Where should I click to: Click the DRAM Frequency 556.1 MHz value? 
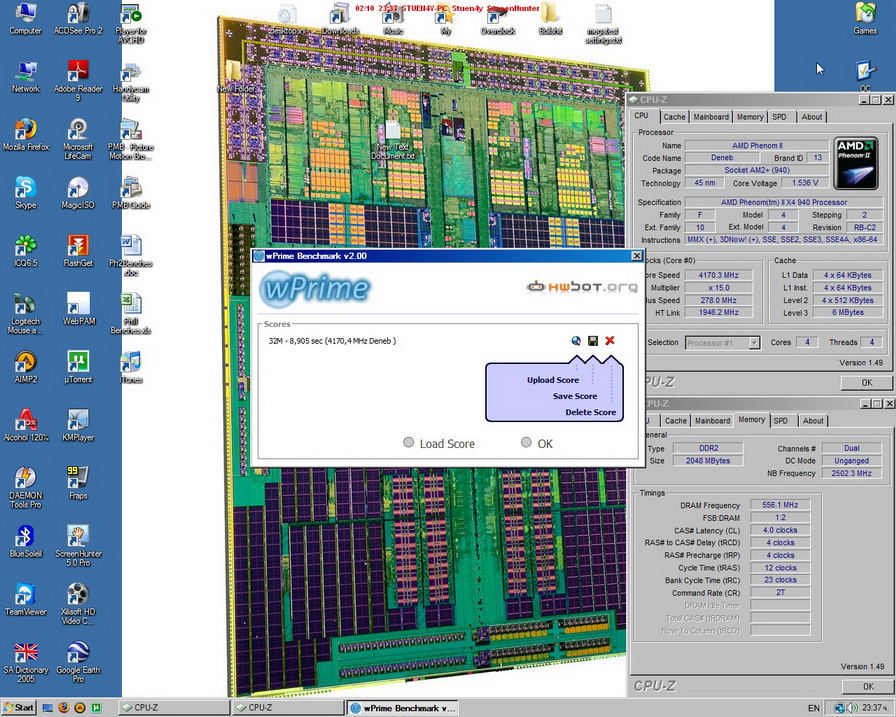click(x=780, y=505)
